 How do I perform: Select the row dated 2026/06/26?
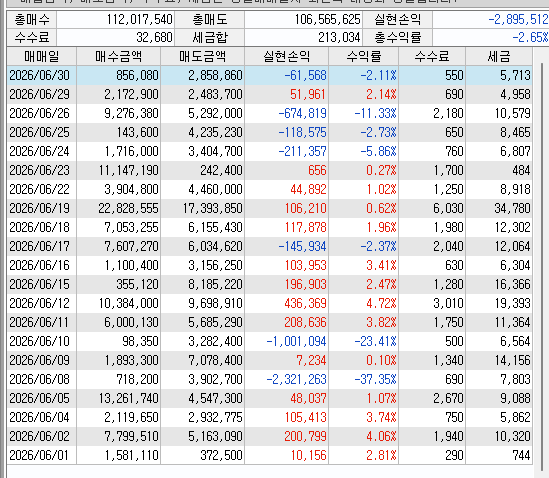pos(270,113)
